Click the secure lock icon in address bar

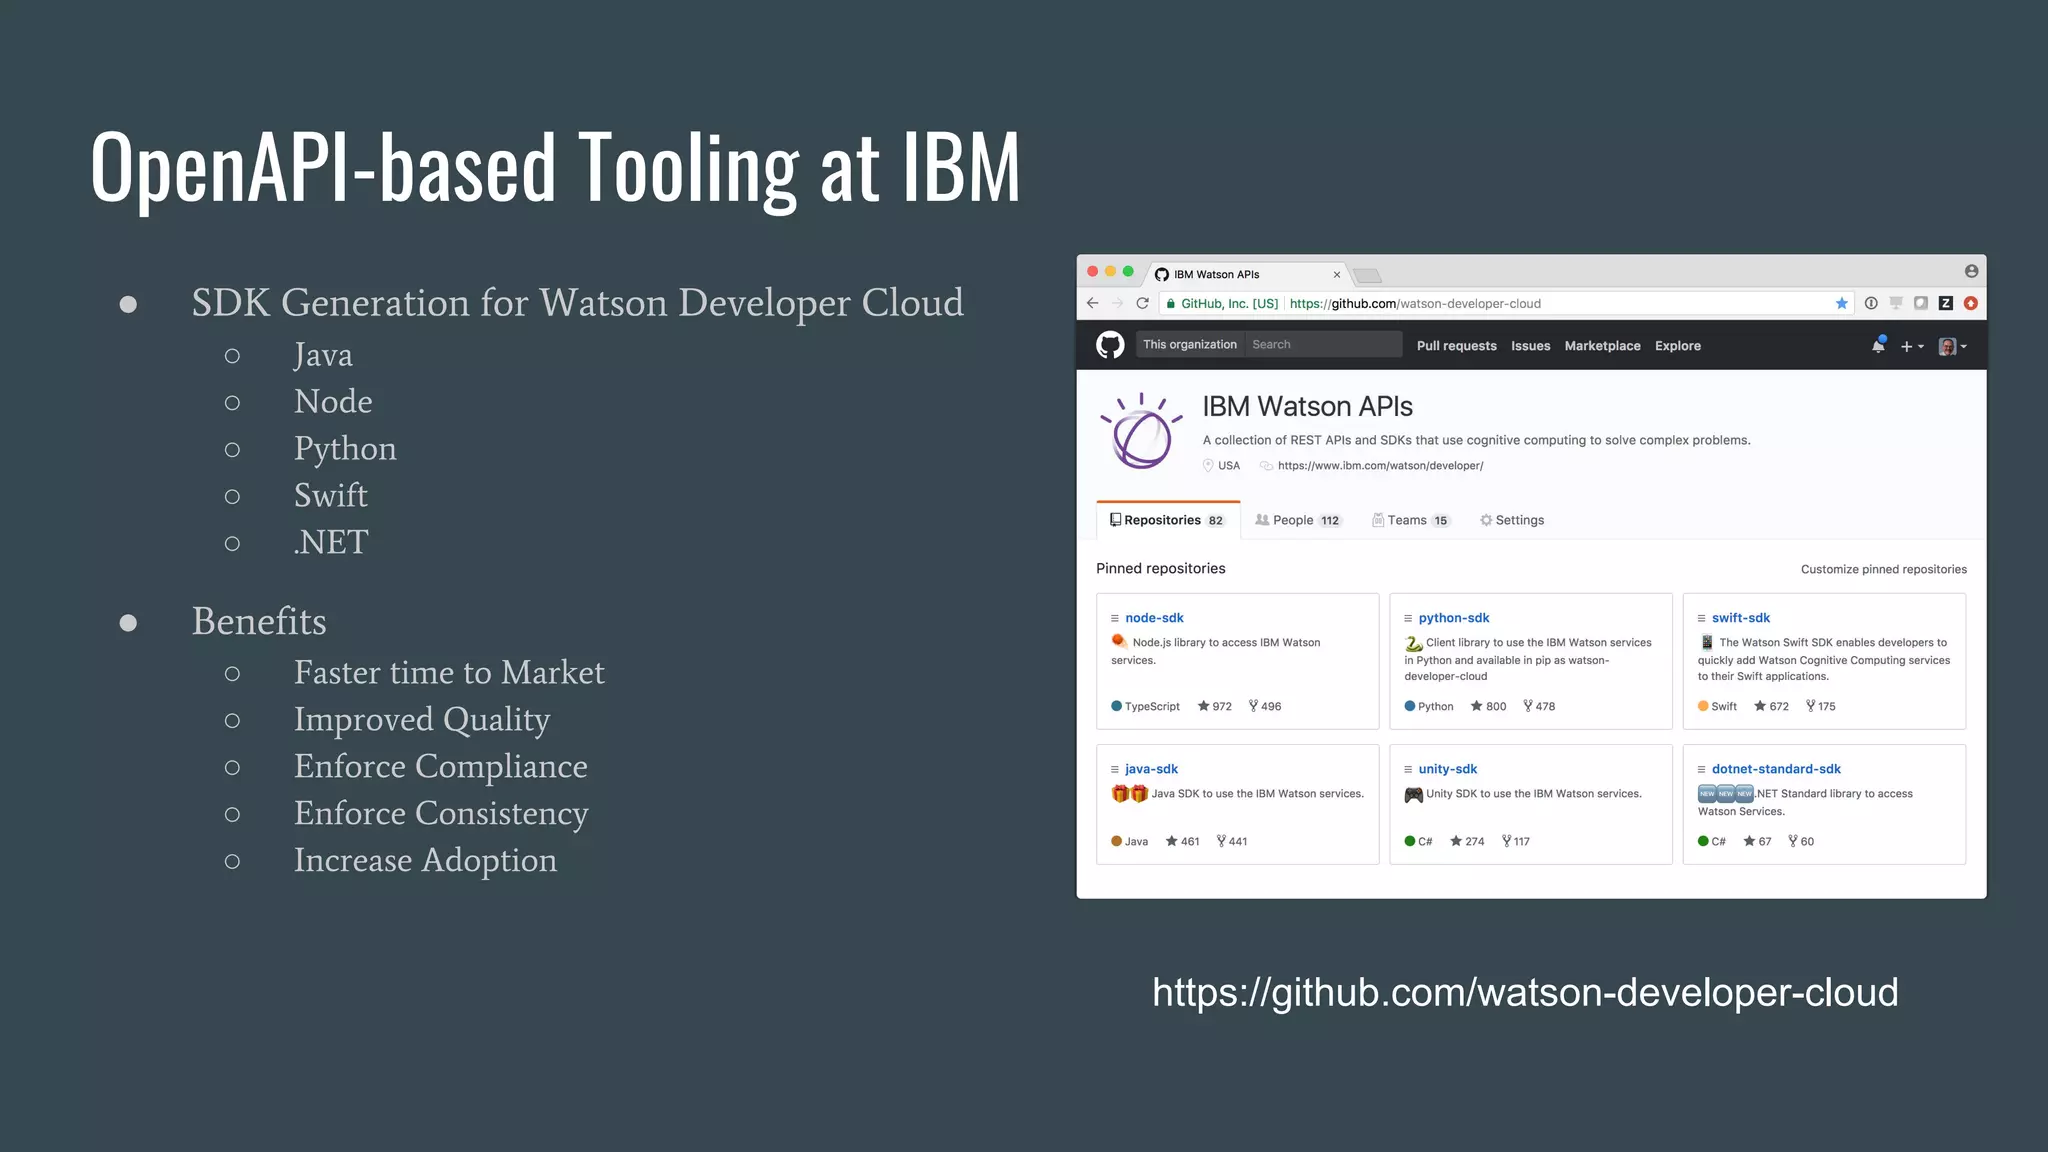coord(1171,303)
